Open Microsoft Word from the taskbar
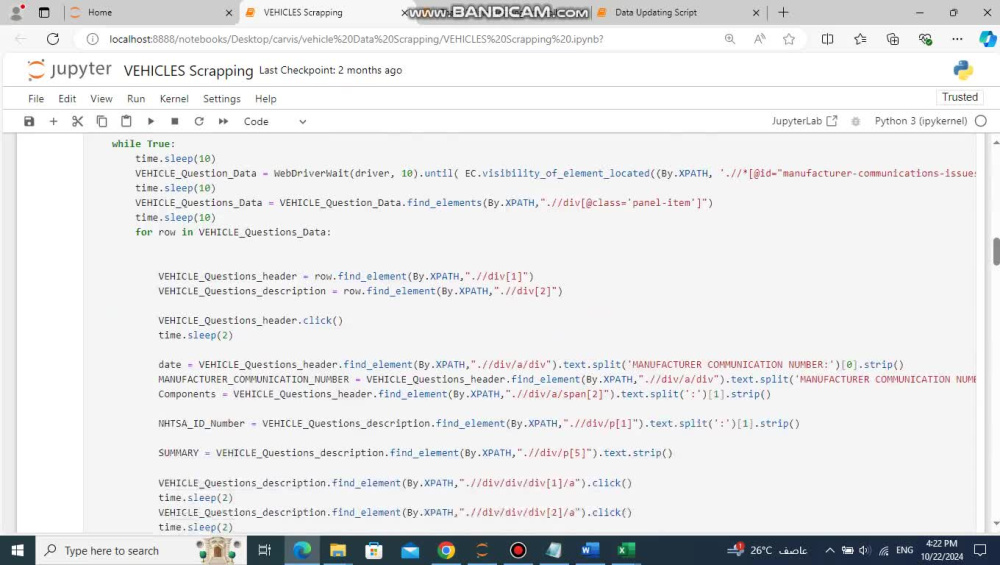 click(x=590, y=550)
